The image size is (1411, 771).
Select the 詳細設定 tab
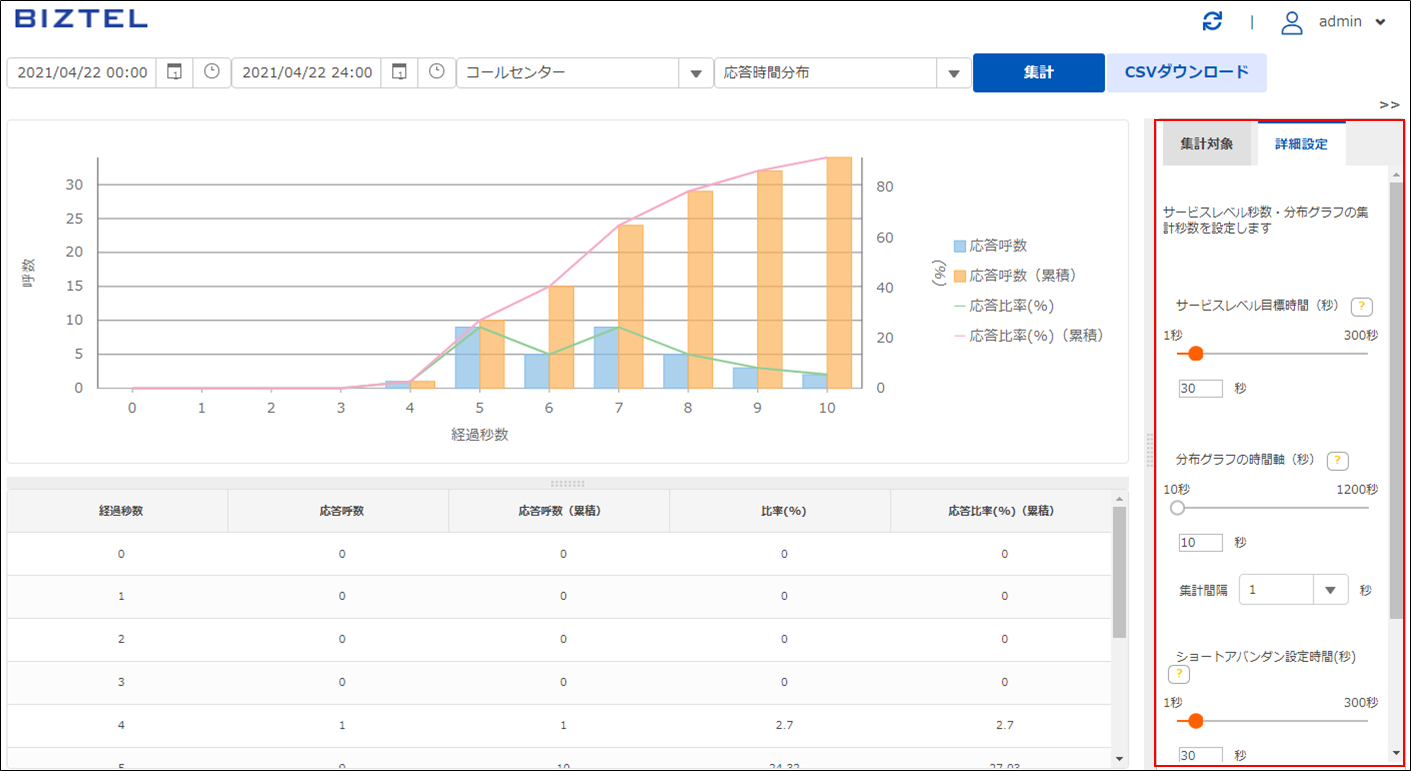coord(1301,144)
